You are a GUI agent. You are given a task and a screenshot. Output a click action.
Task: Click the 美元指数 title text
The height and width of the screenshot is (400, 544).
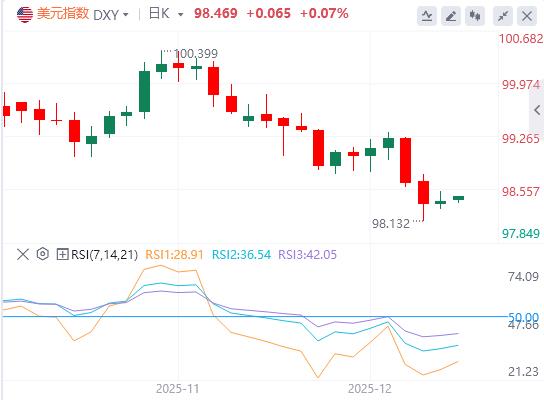coord(63,14)
